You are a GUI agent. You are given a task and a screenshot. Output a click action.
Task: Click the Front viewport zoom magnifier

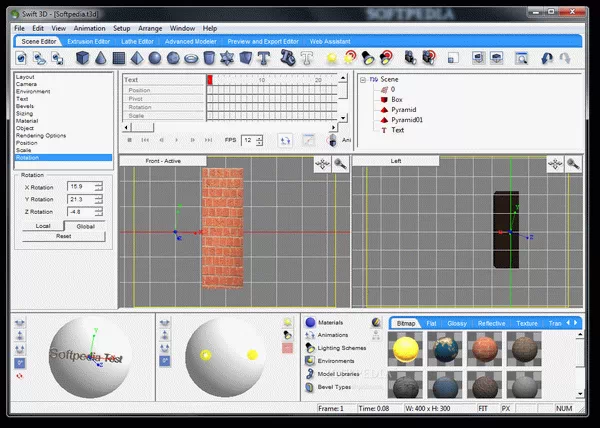340,164
